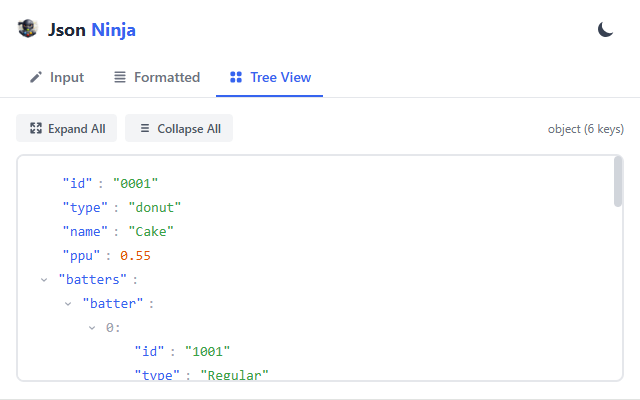Click the Json Ninja title text
The height and width of the screenshot is (400, 640).
[x=92, y=30]
